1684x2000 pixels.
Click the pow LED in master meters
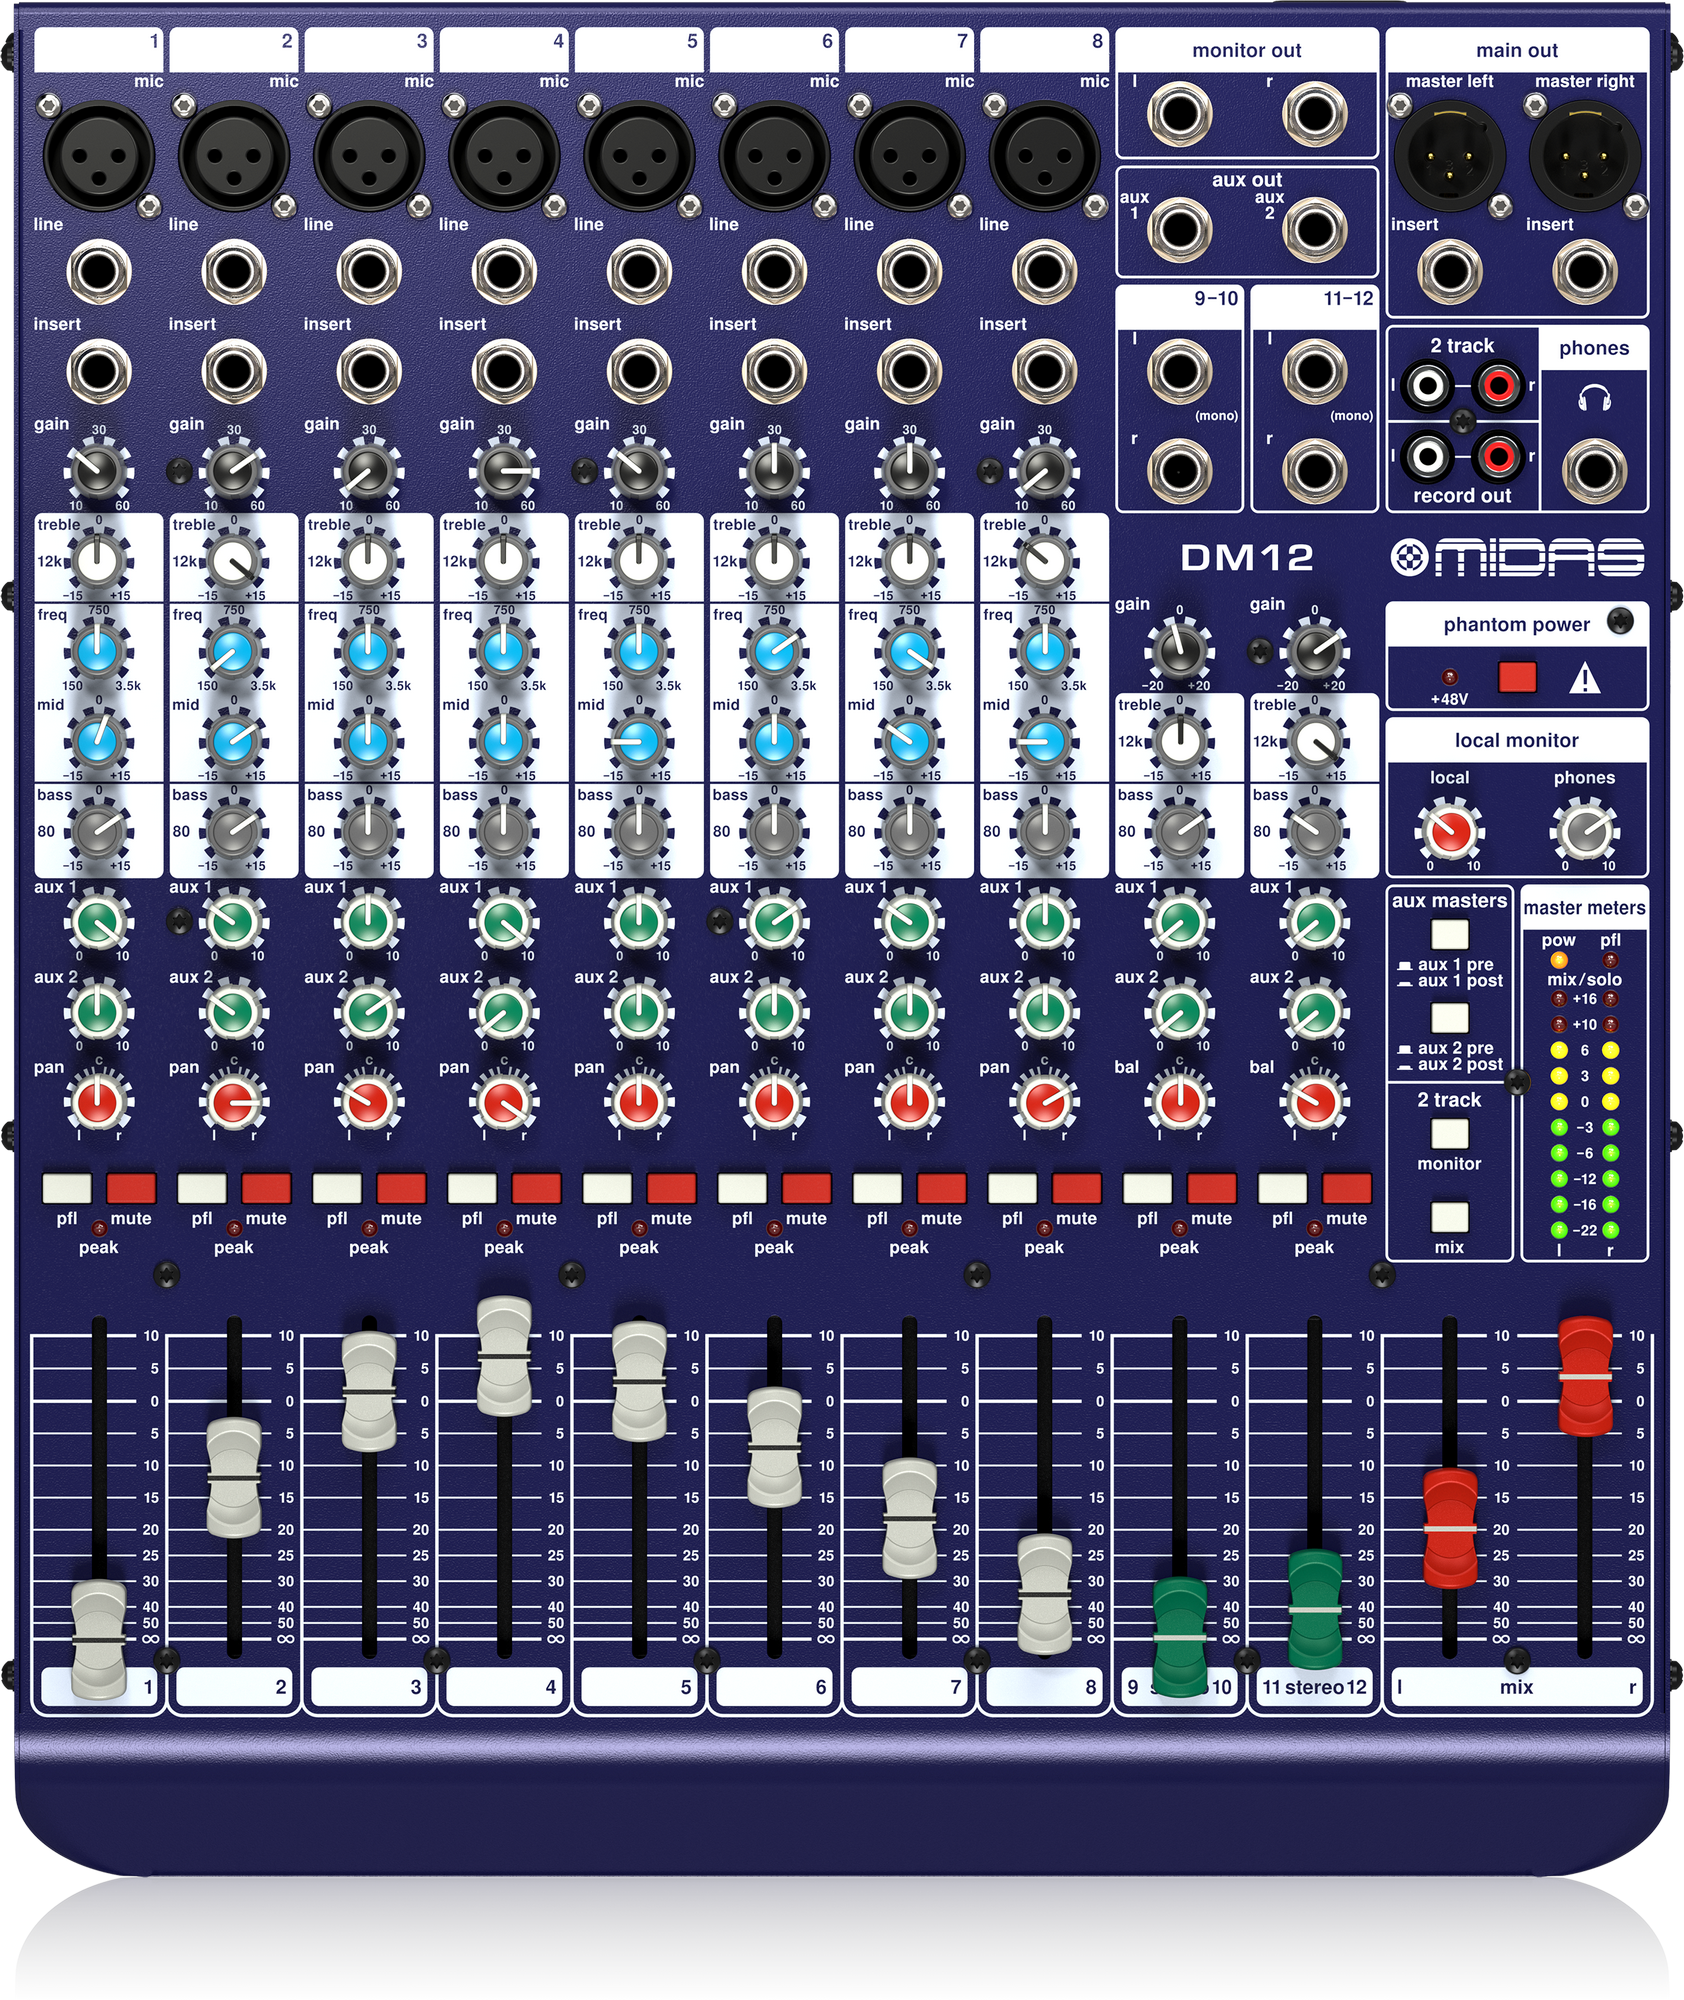(1559, 960)
